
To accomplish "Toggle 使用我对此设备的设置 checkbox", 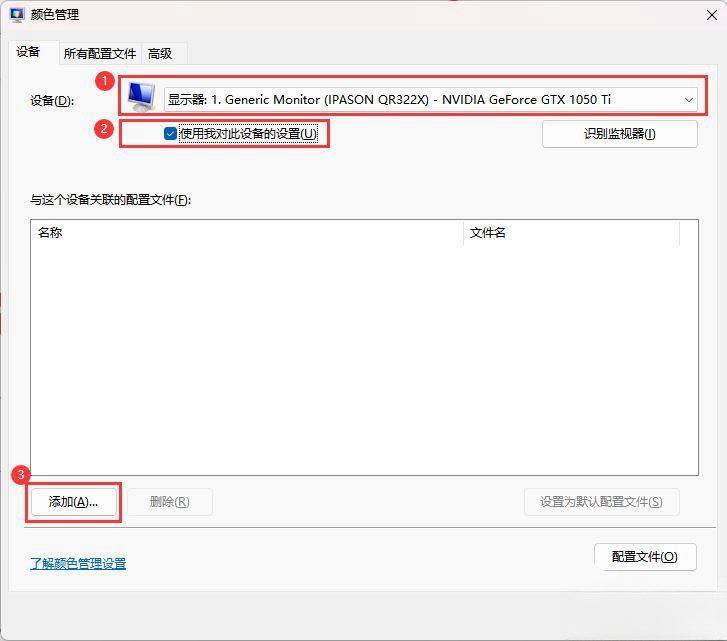I will click(x=170, y=134).
